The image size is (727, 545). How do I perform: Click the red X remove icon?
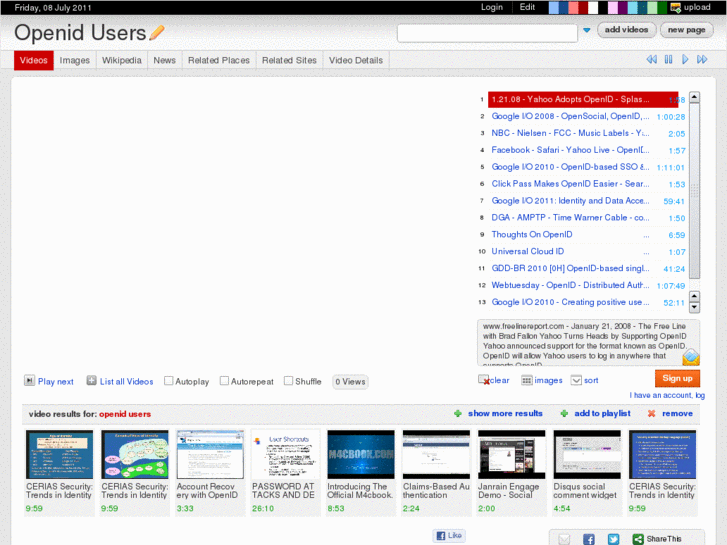coord(652,413)
